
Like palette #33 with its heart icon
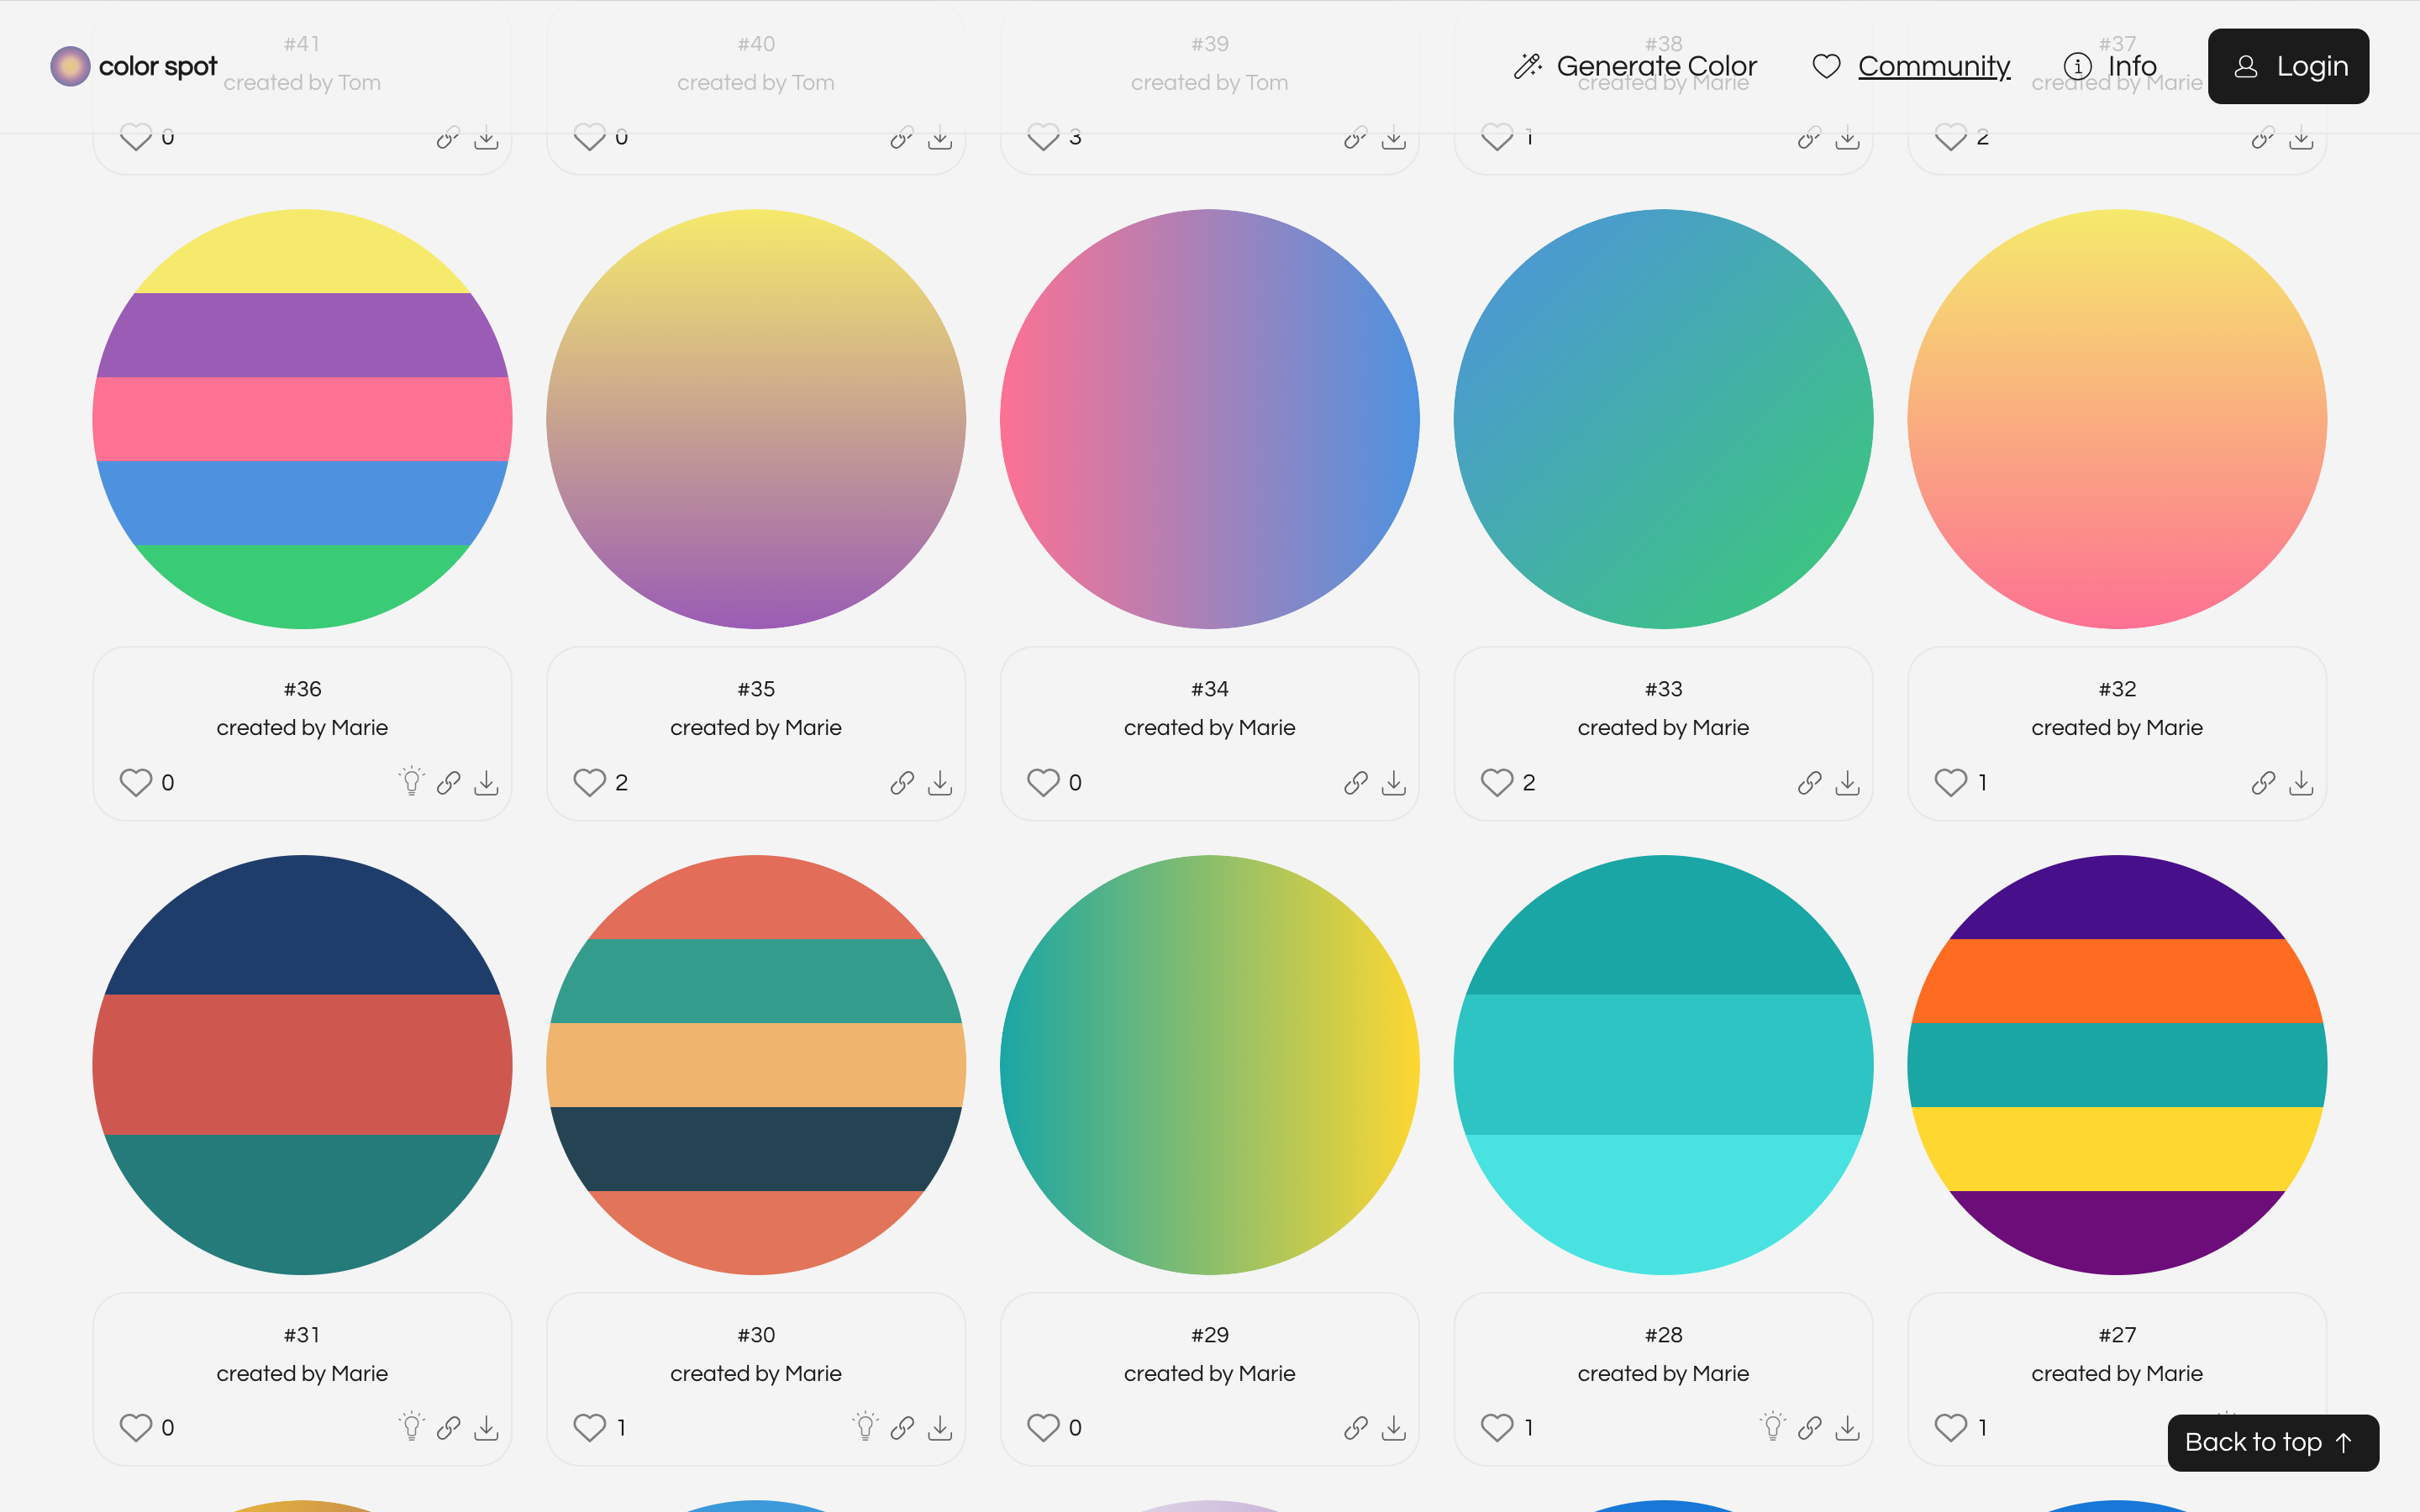pyautogui.click(x=1496, y=783)
